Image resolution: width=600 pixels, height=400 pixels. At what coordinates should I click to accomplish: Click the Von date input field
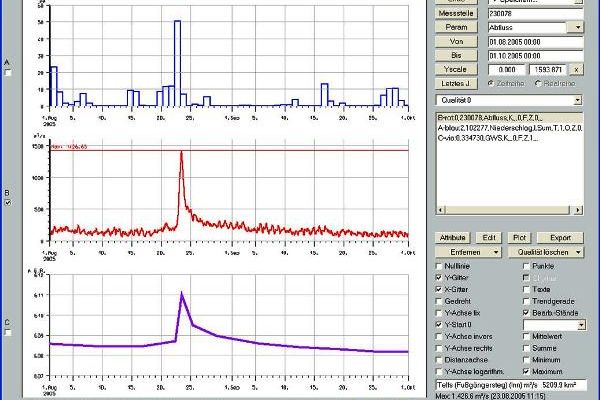(535, 41)
